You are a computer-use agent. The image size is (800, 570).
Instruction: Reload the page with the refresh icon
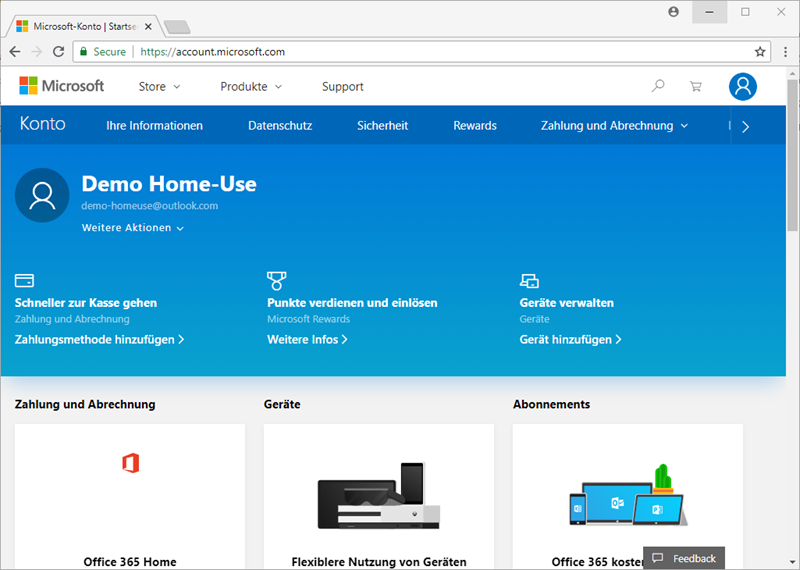(x=59, y=52)
